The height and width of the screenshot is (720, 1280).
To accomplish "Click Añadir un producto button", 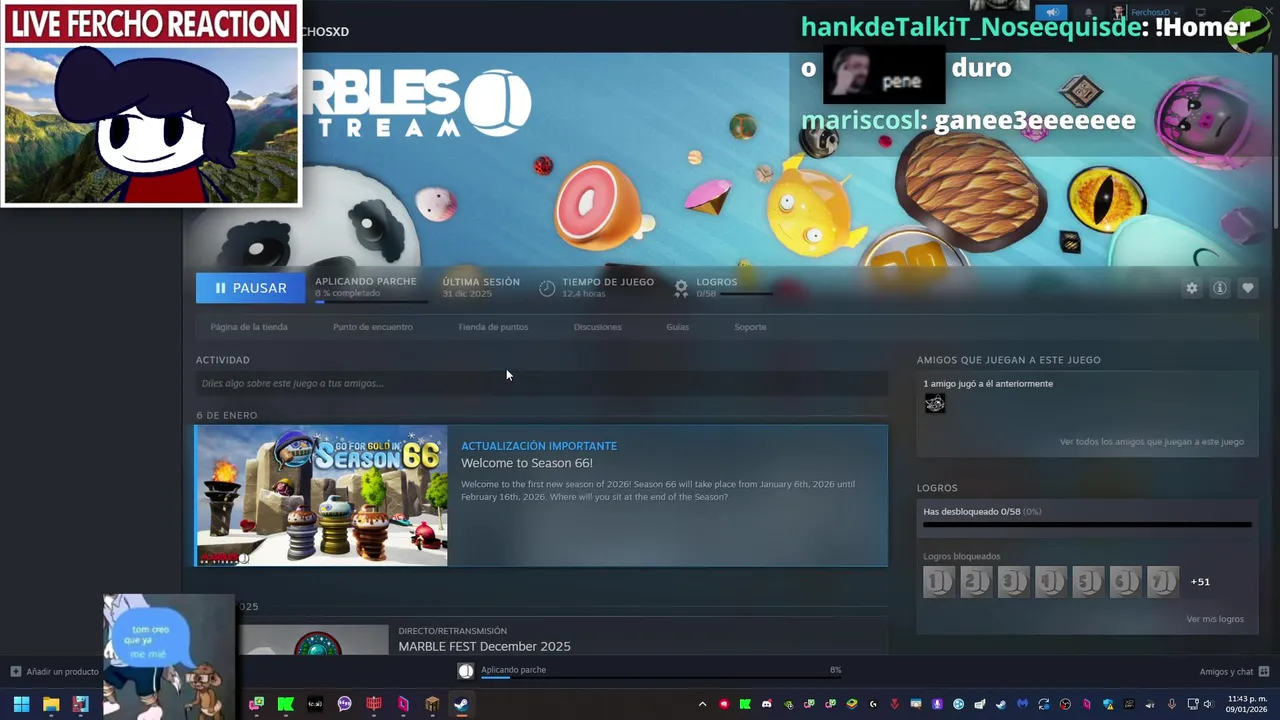I will coord(55,672).
